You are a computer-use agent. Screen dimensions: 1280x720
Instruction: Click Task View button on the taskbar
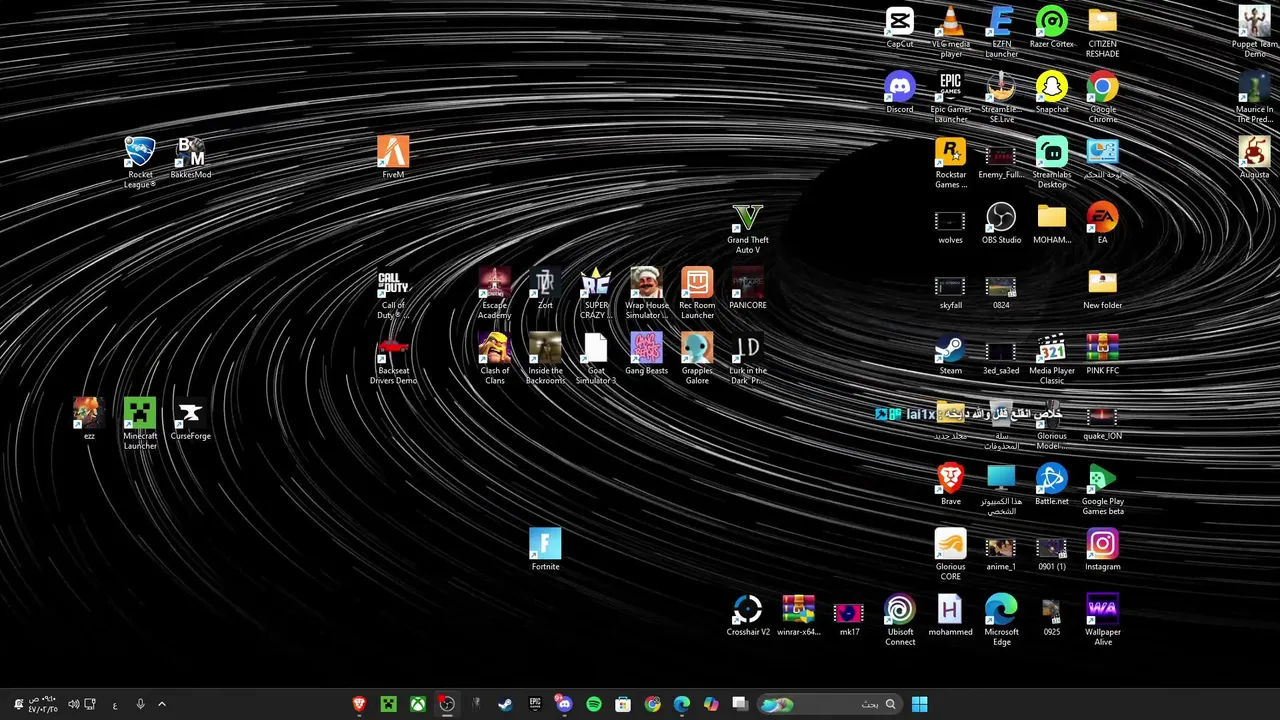coord(740,704)
